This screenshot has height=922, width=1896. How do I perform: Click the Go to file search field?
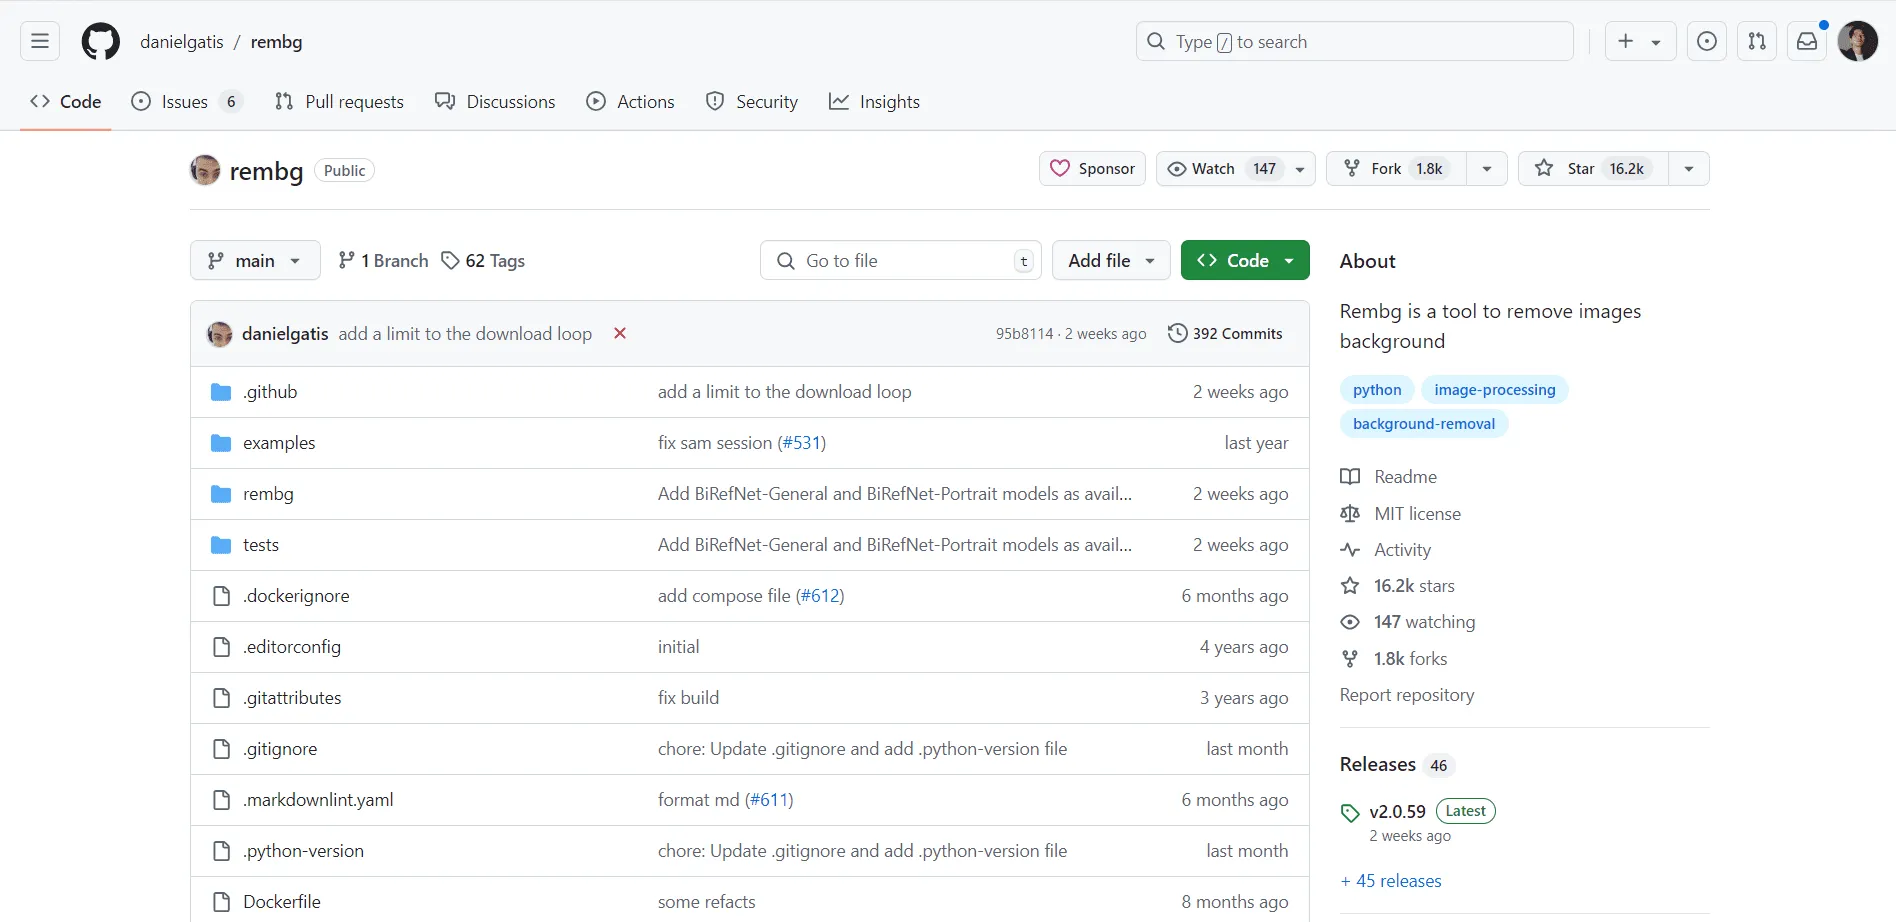898,260
